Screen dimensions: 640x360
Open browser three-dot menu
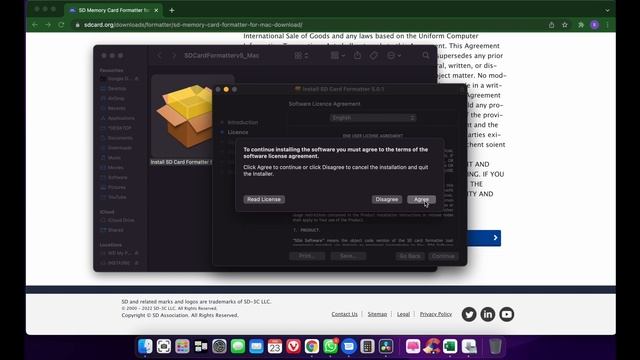point(607,25)
